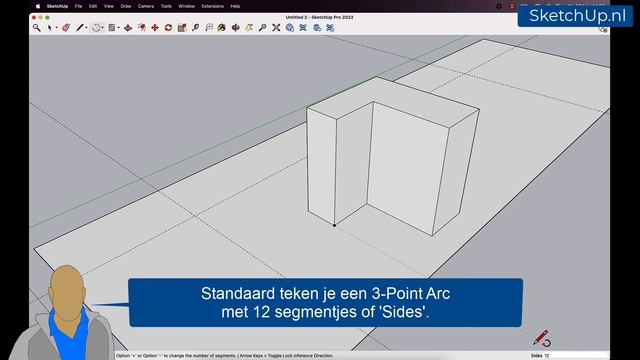This screenshot has width=640, height=360.
Task: Open the SketchUp application menu
Action: pyautogui.click(x=57, y=6)
